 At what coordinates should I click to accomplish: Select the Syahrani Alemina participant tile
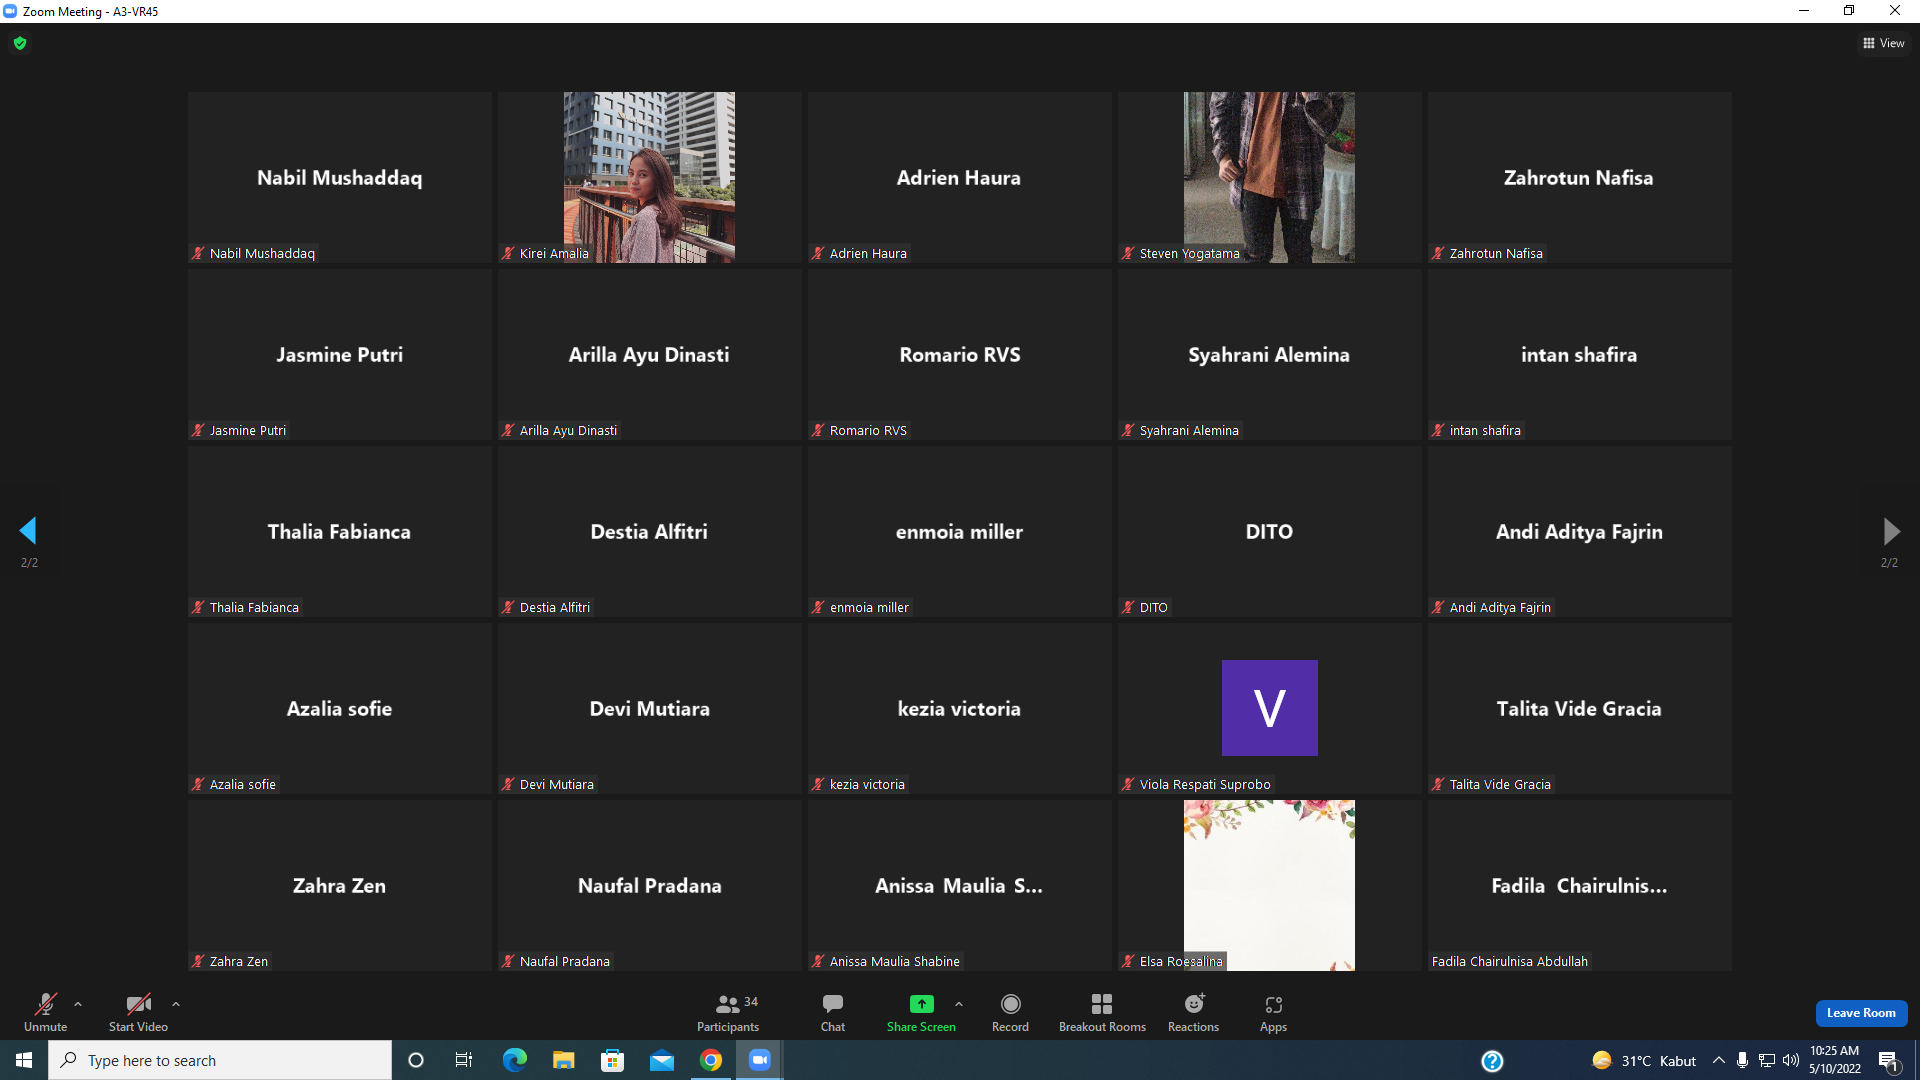1269,354
